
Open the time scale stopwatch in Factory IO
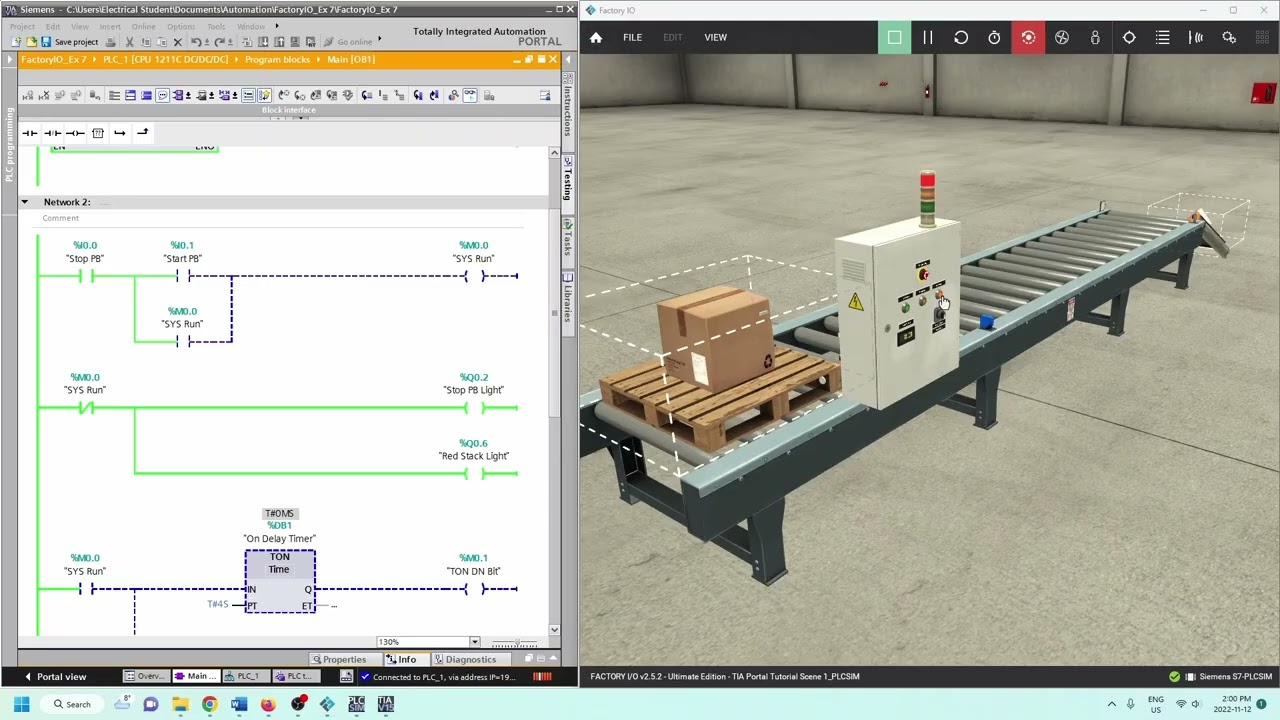994,38
